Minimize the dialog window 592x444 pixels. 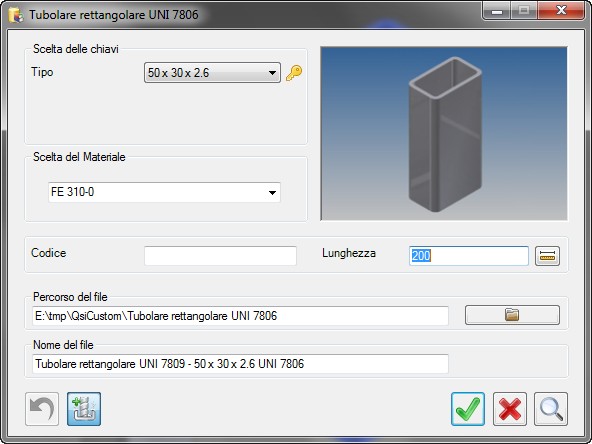(497, 10)
